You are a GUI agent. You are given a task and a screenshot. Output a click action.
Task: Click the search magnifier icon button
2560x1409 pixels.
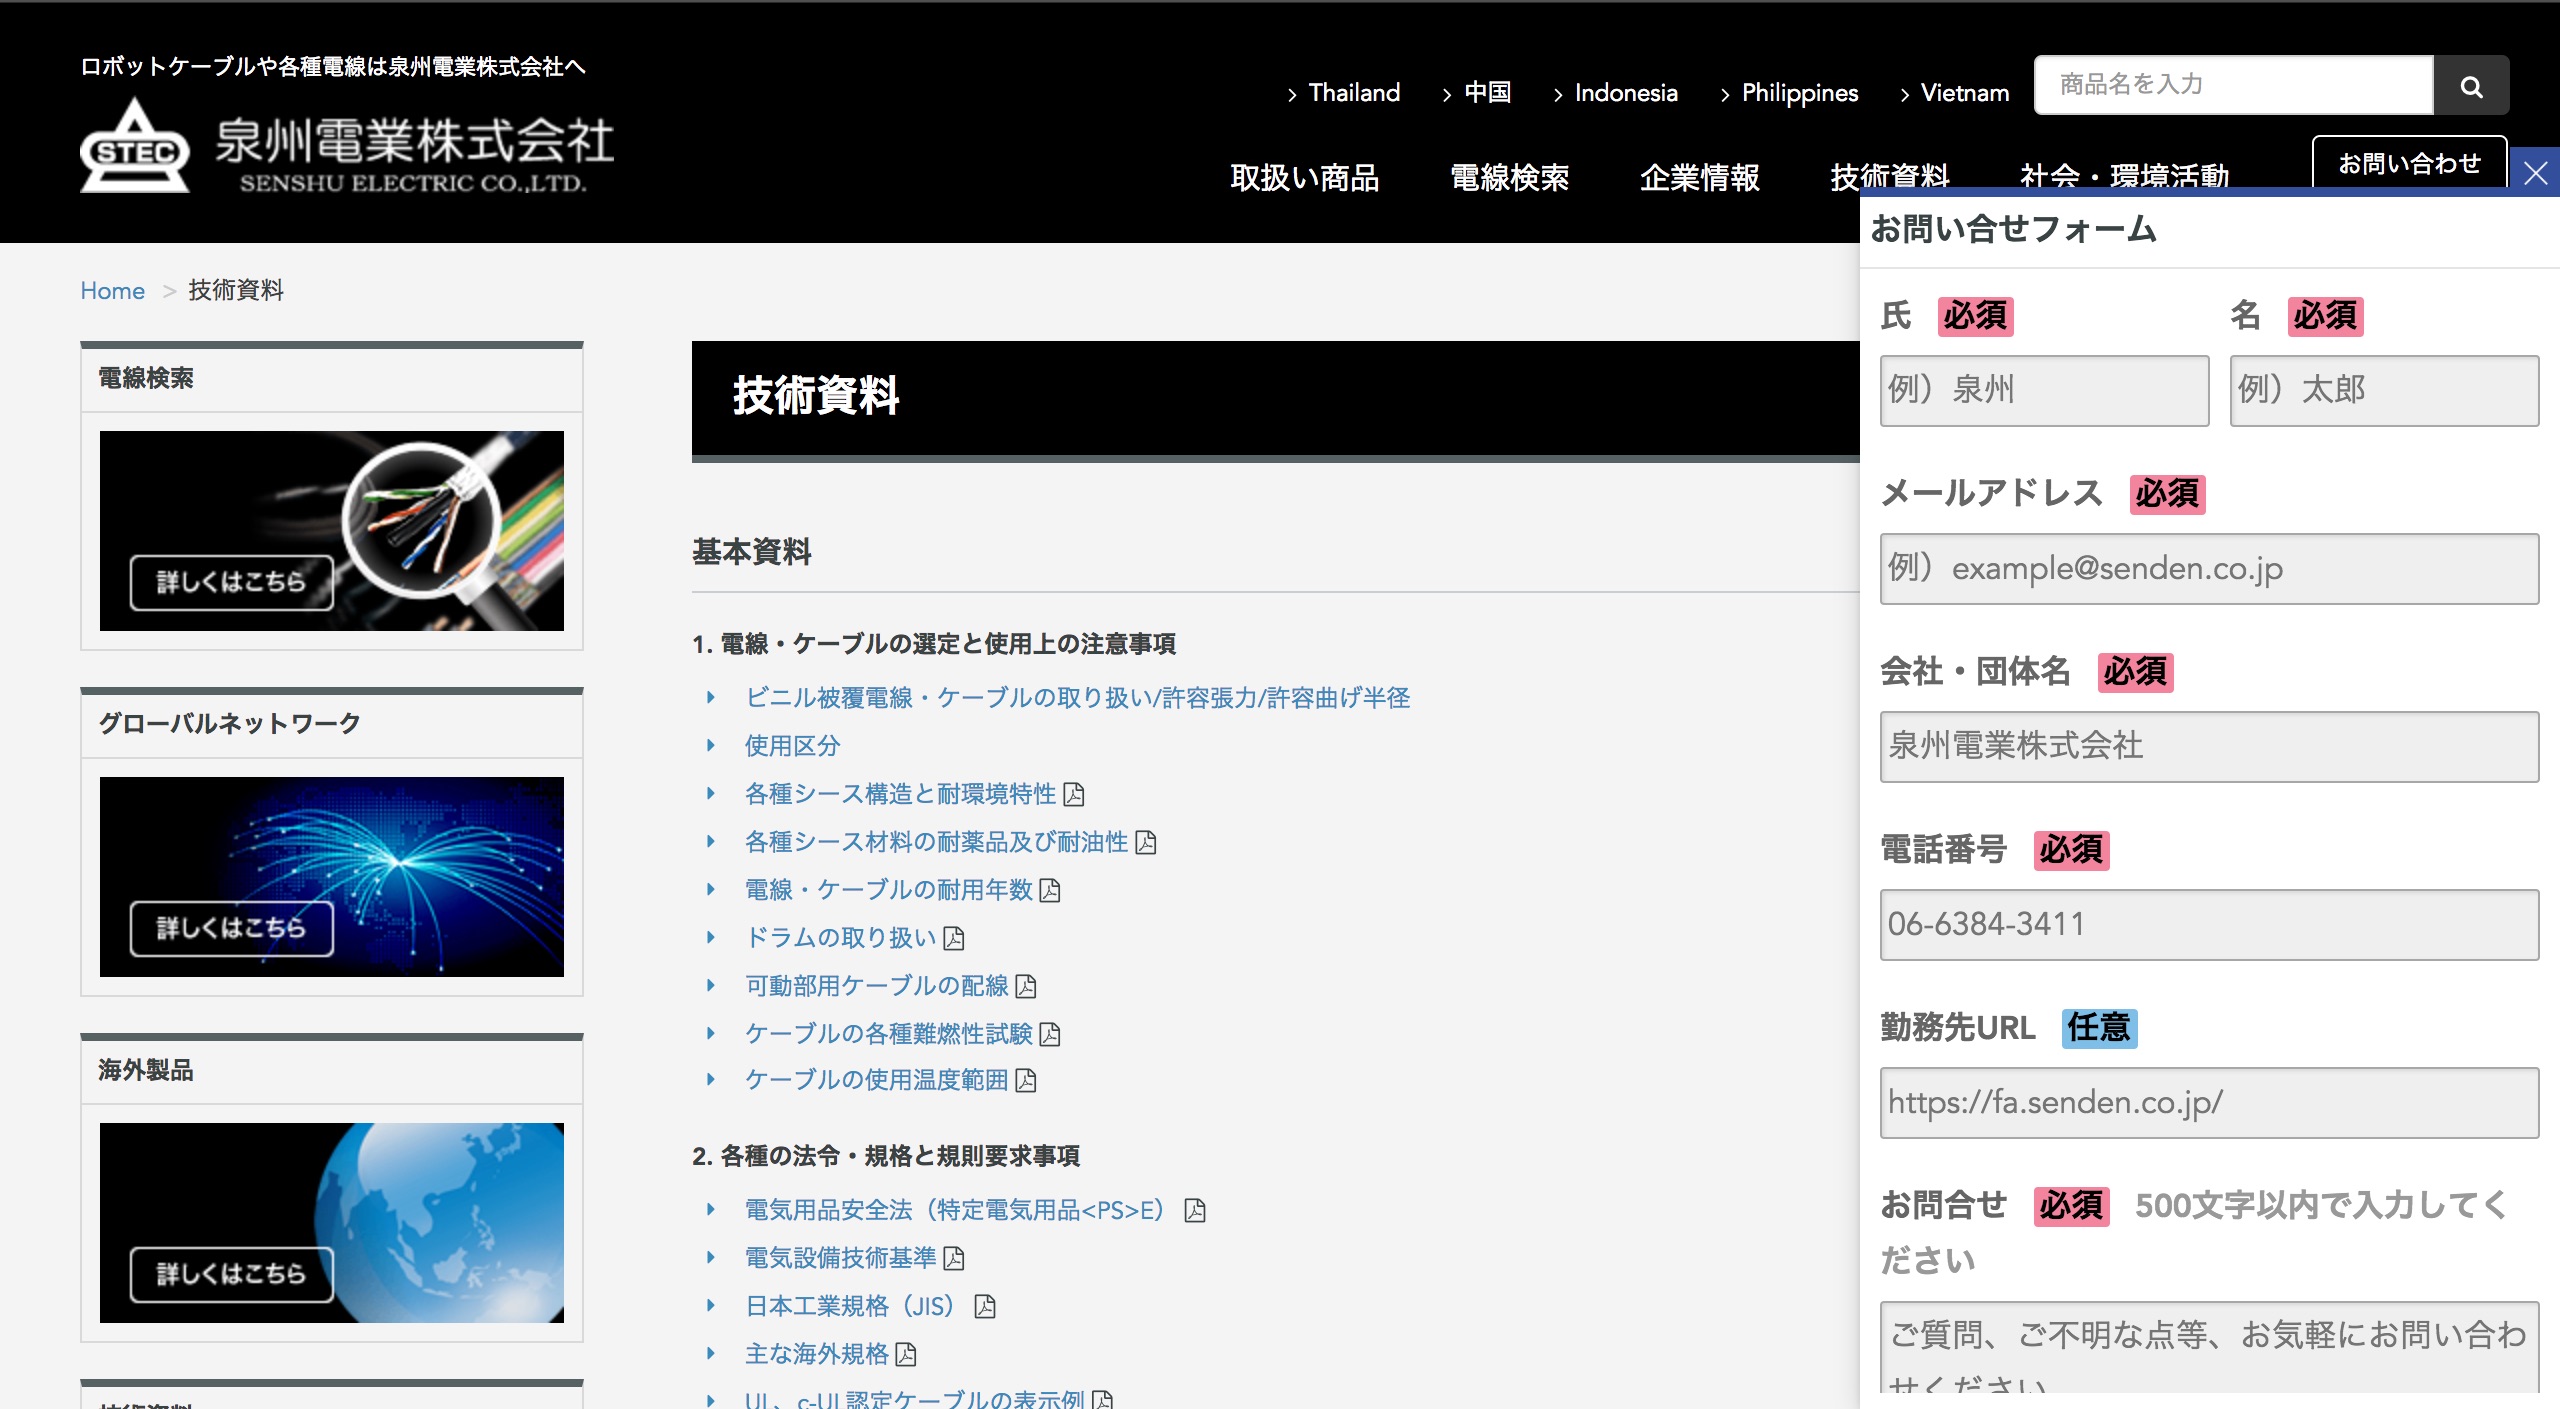2471,86
